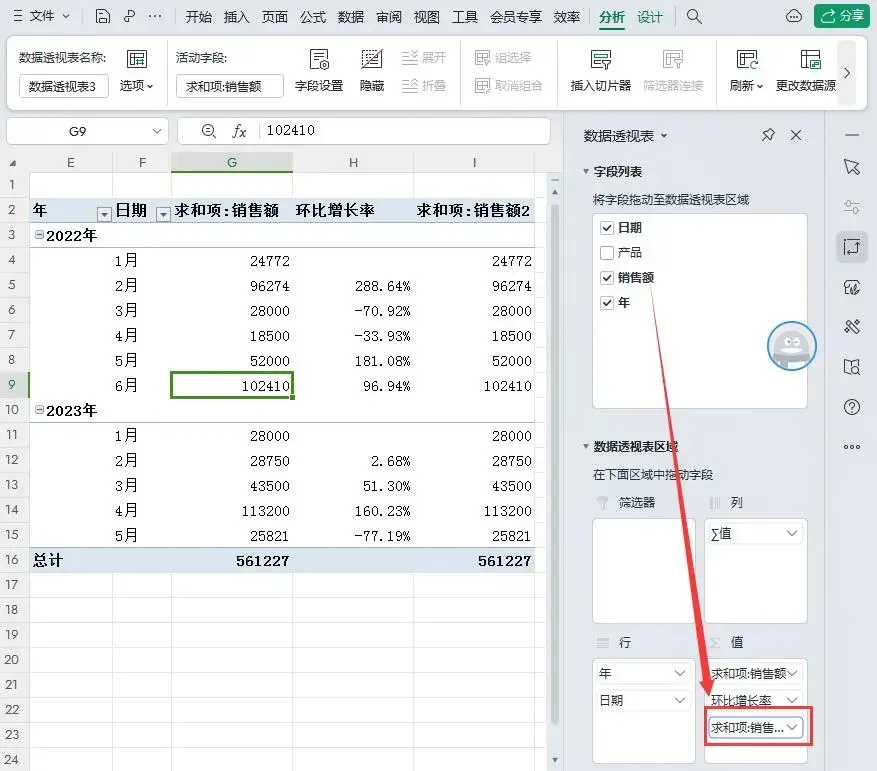
Task: Click the 插入切片器 insert slicer icon
Action: click(601, 60)
